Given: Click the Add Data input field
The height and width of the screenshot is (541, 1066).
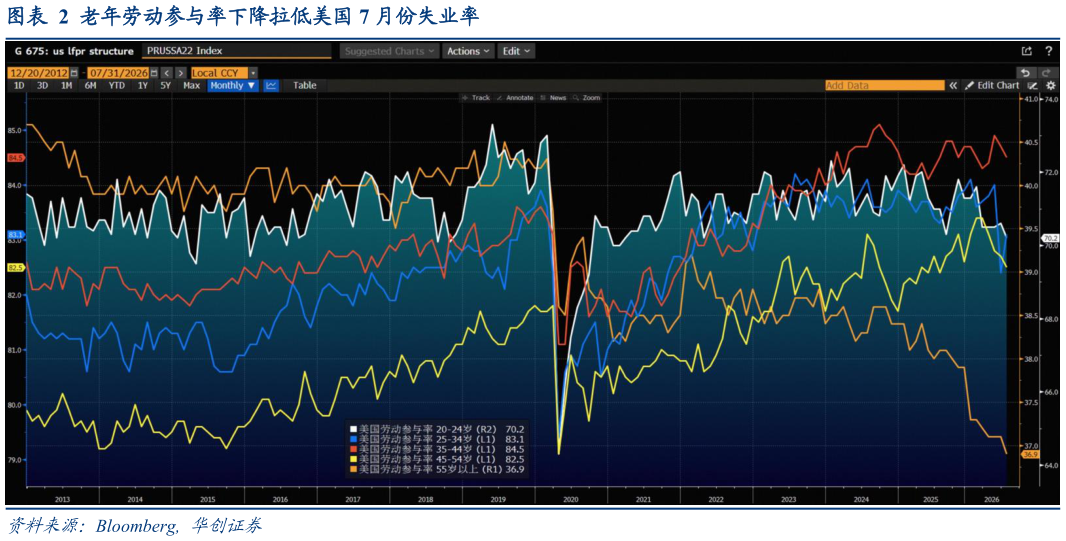Looking at the screenshot, I should (885, 86).
